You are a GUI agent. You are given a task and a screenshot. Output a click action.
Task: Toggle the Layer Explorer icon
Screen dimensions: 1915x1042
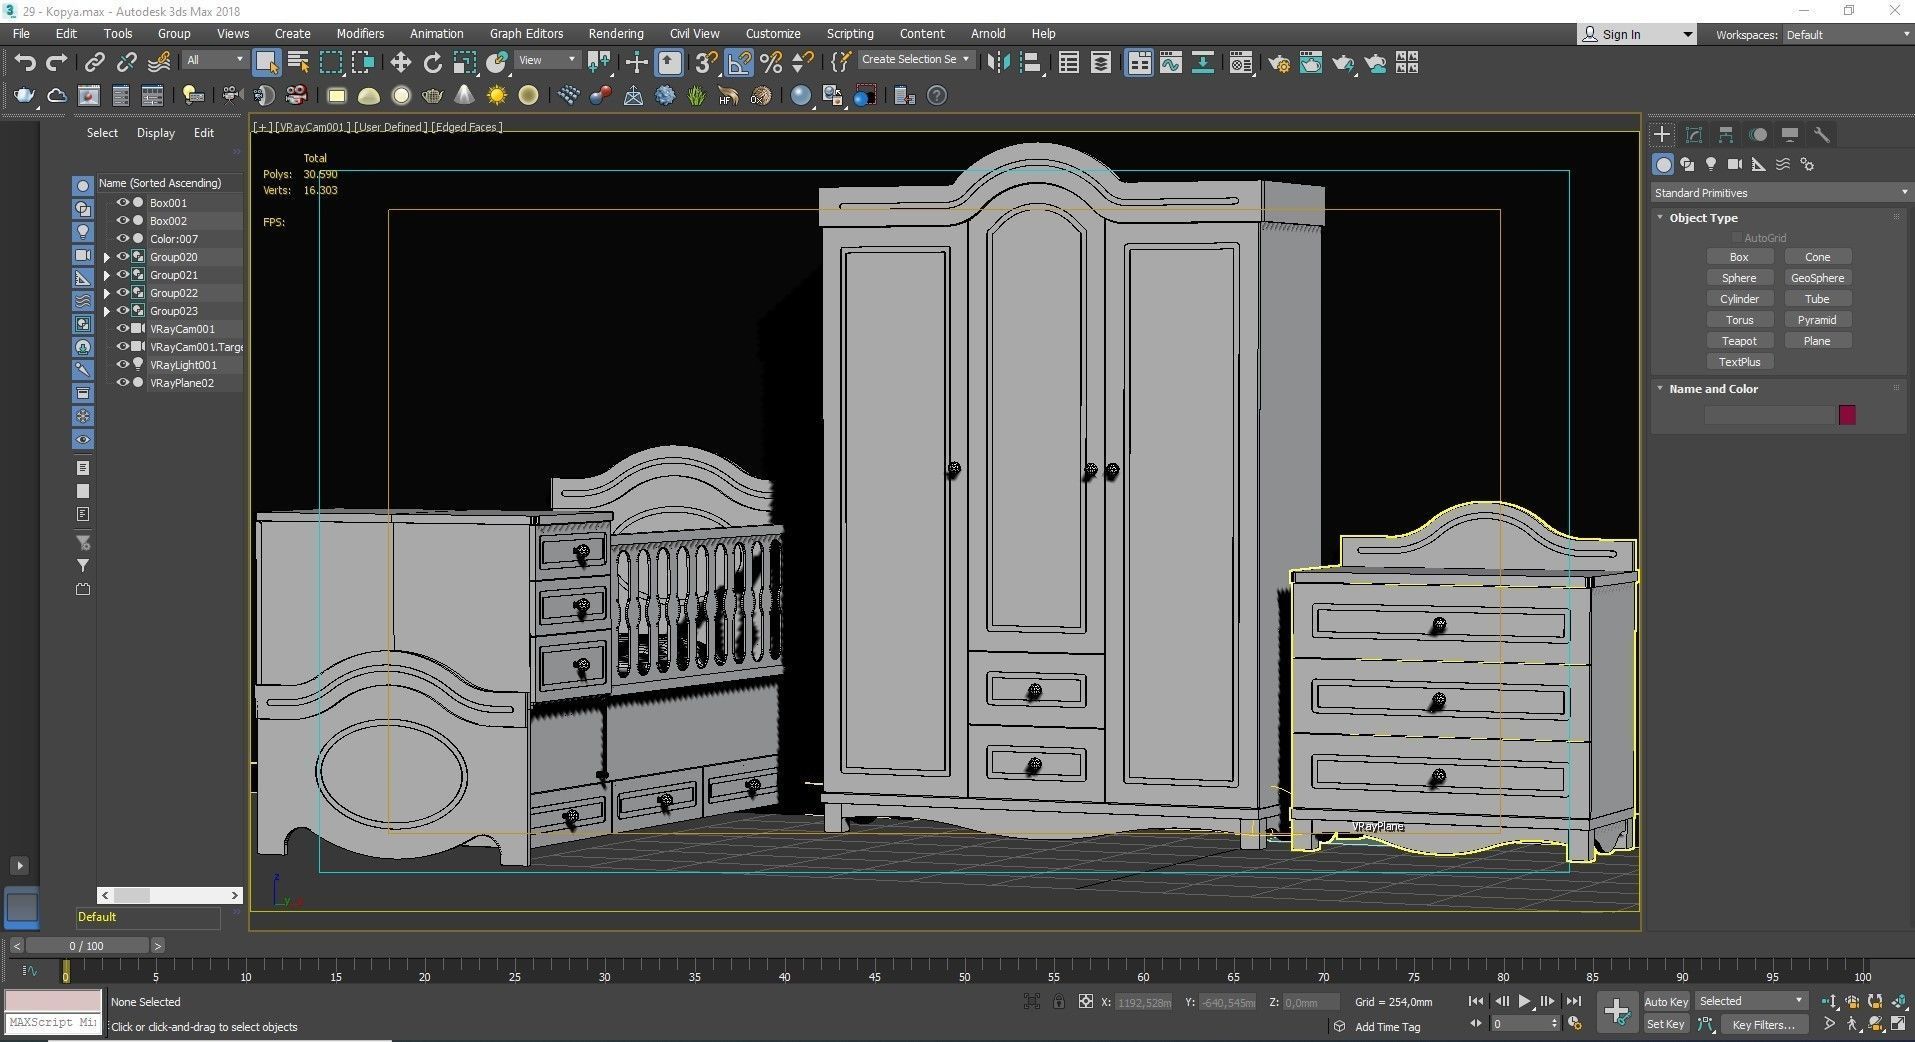1101,63
